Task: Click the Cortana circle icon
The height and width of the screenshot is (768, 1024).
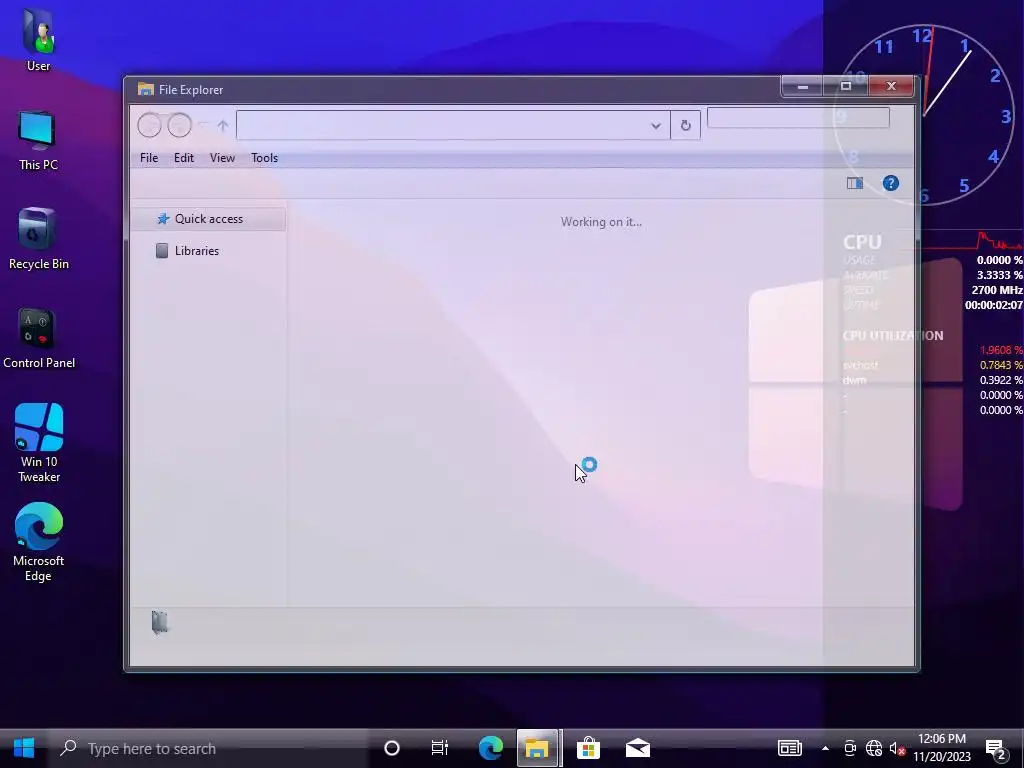Action: 392,748
